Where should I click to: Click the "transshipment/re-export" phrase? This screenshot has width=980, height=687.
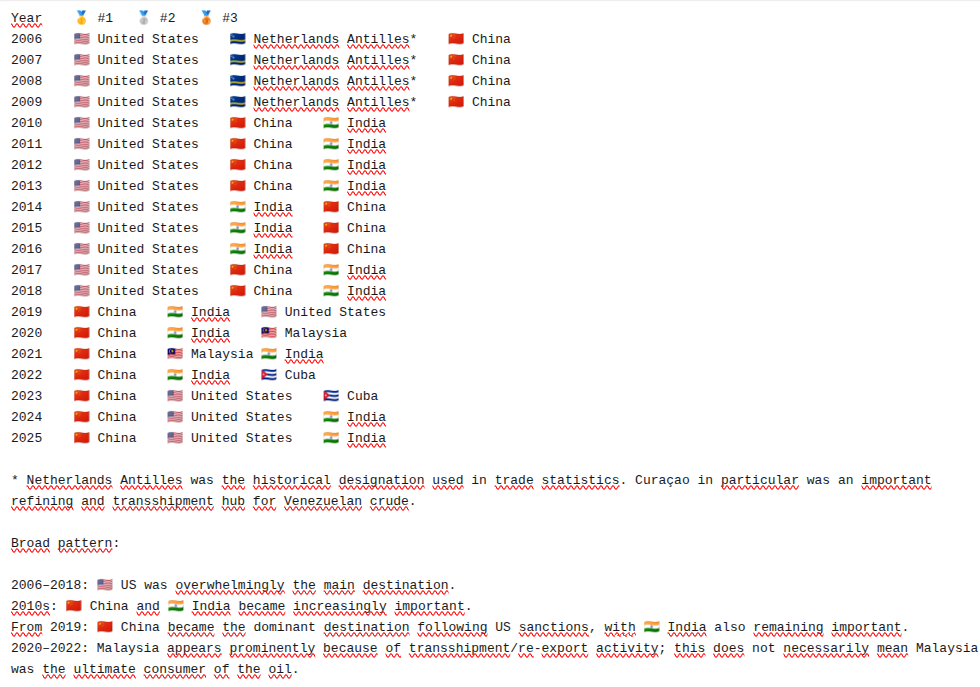(499, 648)
